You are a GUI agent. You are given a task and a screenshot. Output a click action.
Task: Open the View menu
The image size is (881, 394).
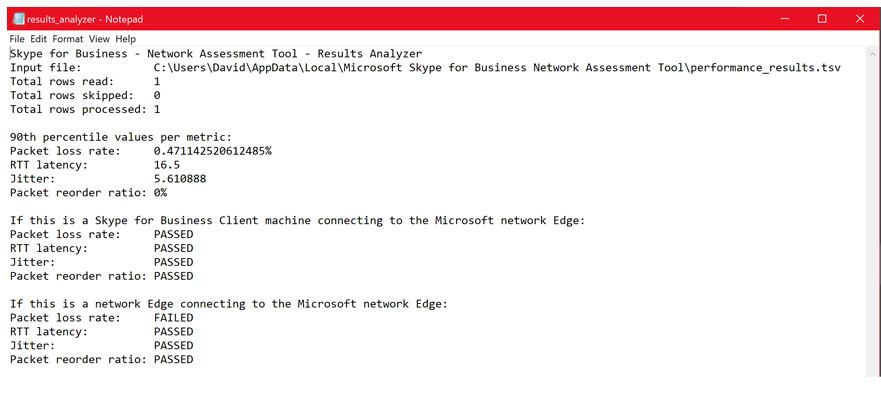point(99,39)
